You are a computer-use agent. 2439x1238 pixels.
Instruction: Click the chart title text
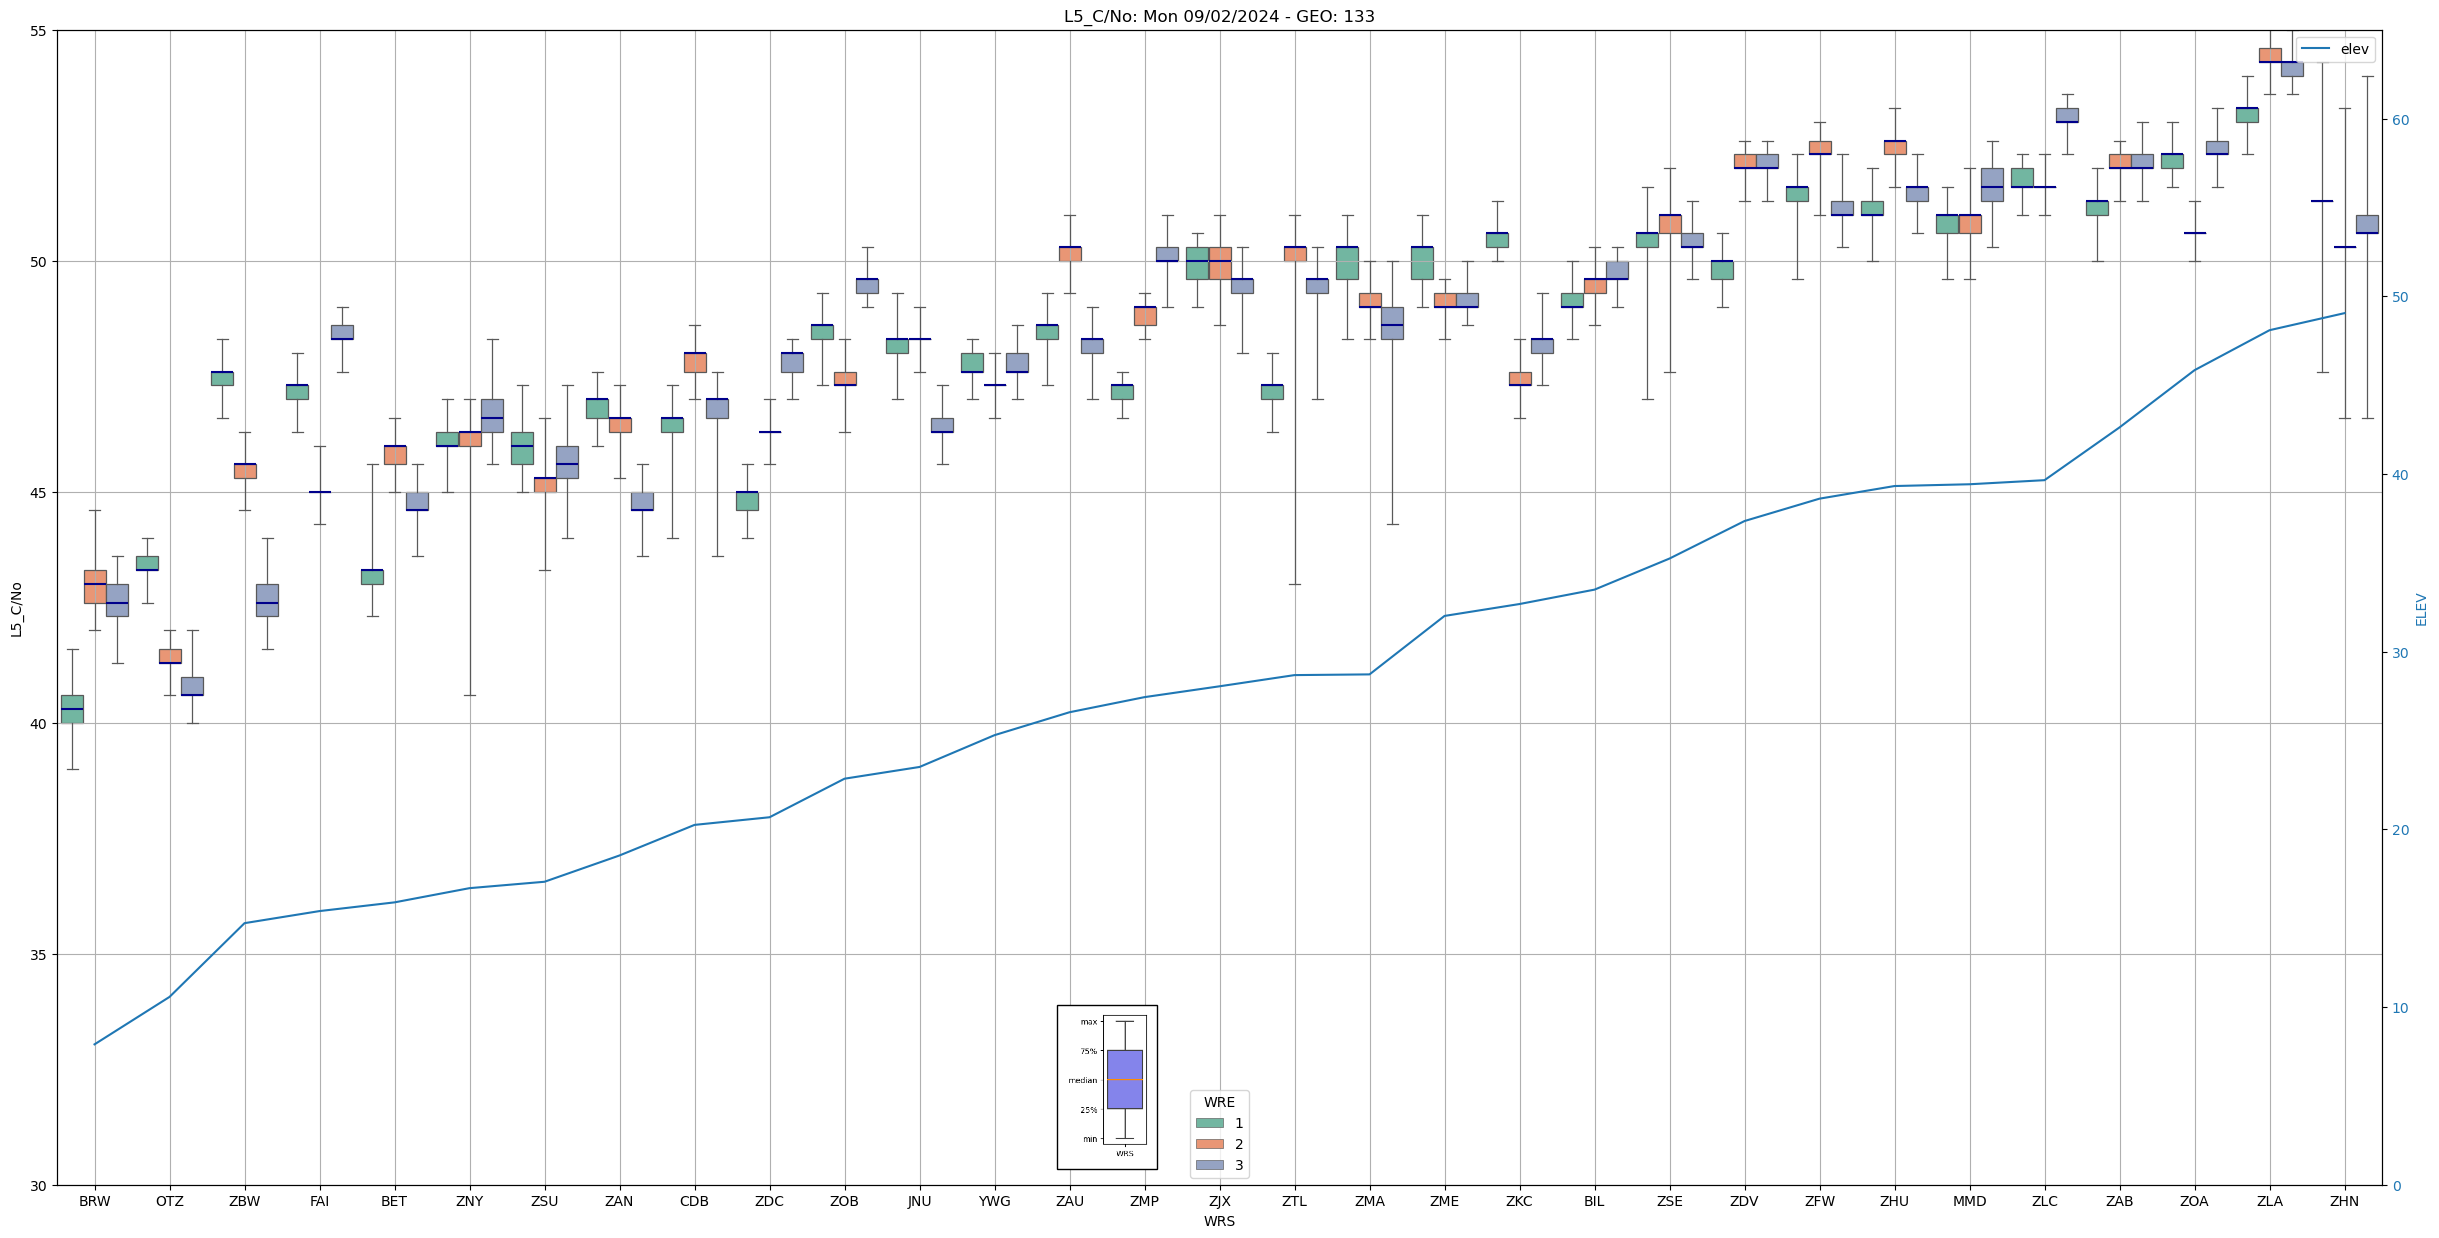[x=1219, y=16]
